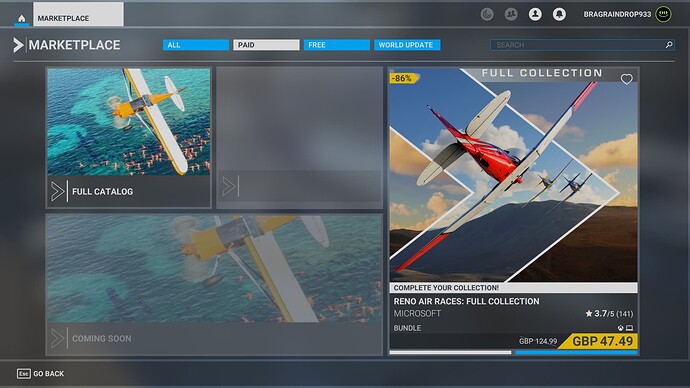
Task: Open the COMING SOON tile
Action: (x=214, y=285)
